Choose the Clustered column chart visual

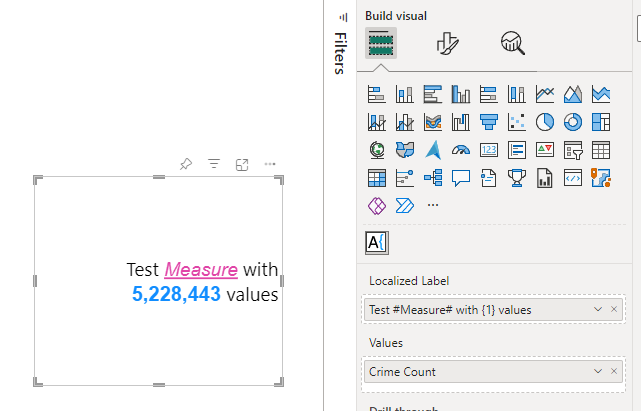[x=461, y=94]
